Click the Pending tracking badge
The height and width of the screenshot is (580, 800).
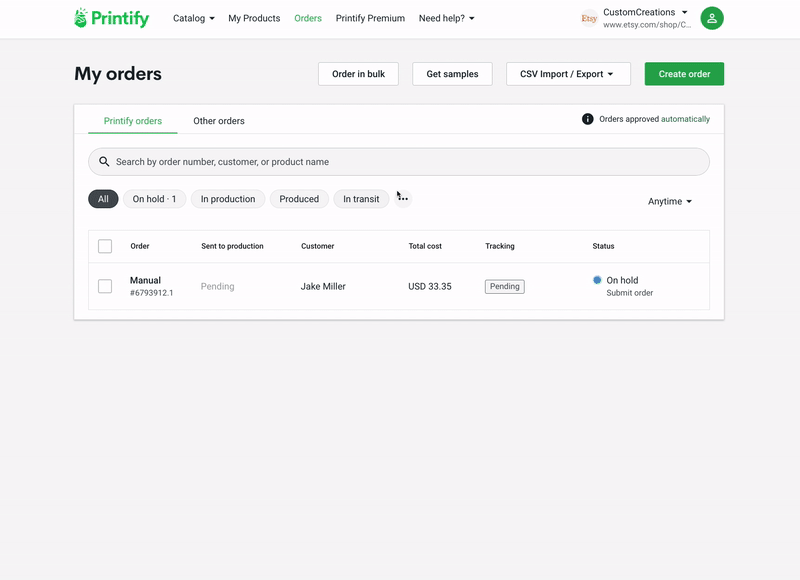504,286
